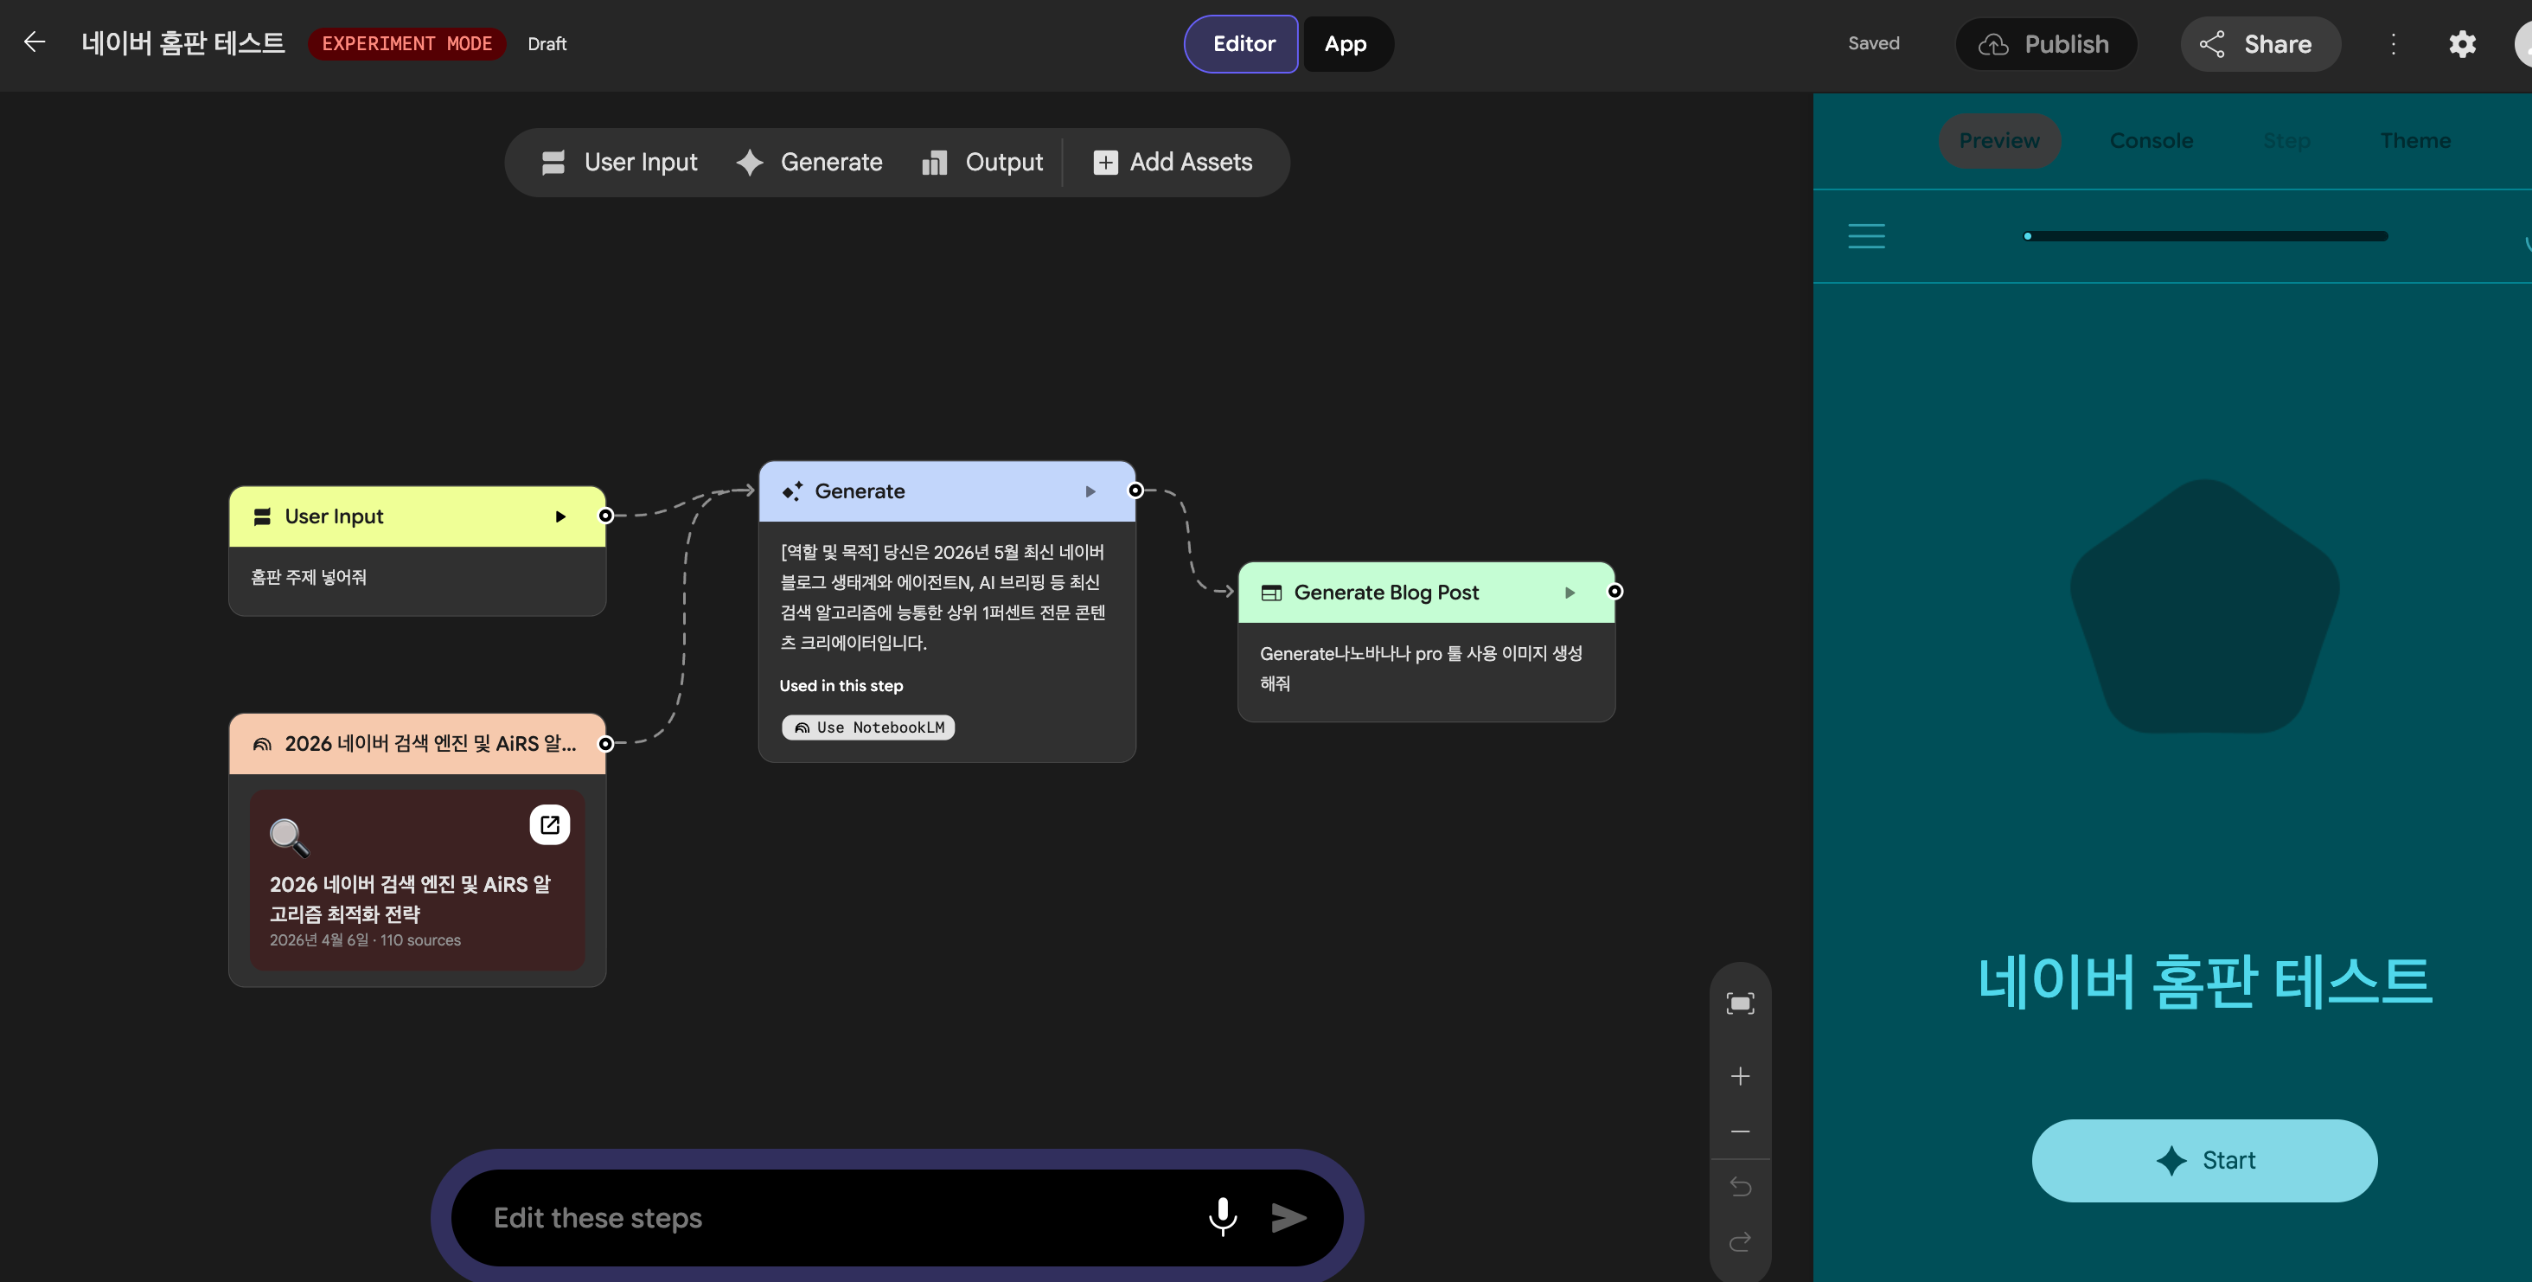Add a Generate step from toolbar
The width and height of the screenshot is (2532, 1282).
[809, 162]
